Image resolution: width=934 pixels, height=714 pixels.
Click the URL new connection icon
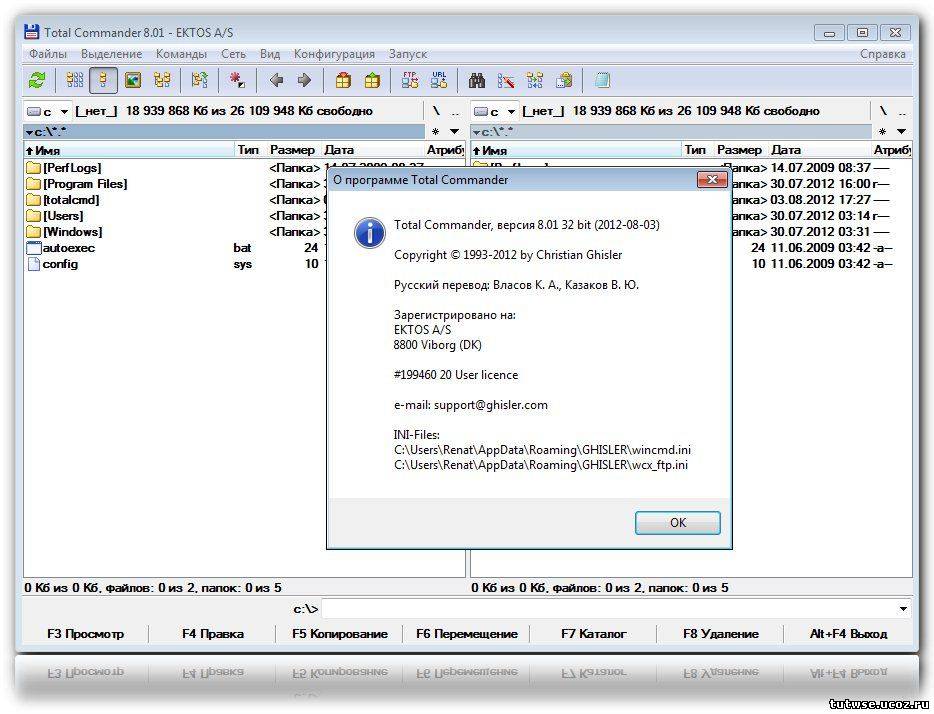coord(438,81)
